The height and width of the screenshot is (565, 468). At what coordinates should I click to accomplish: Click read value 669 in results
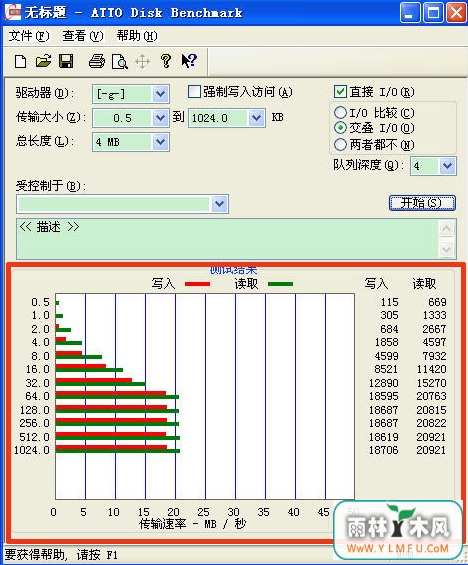437,302
